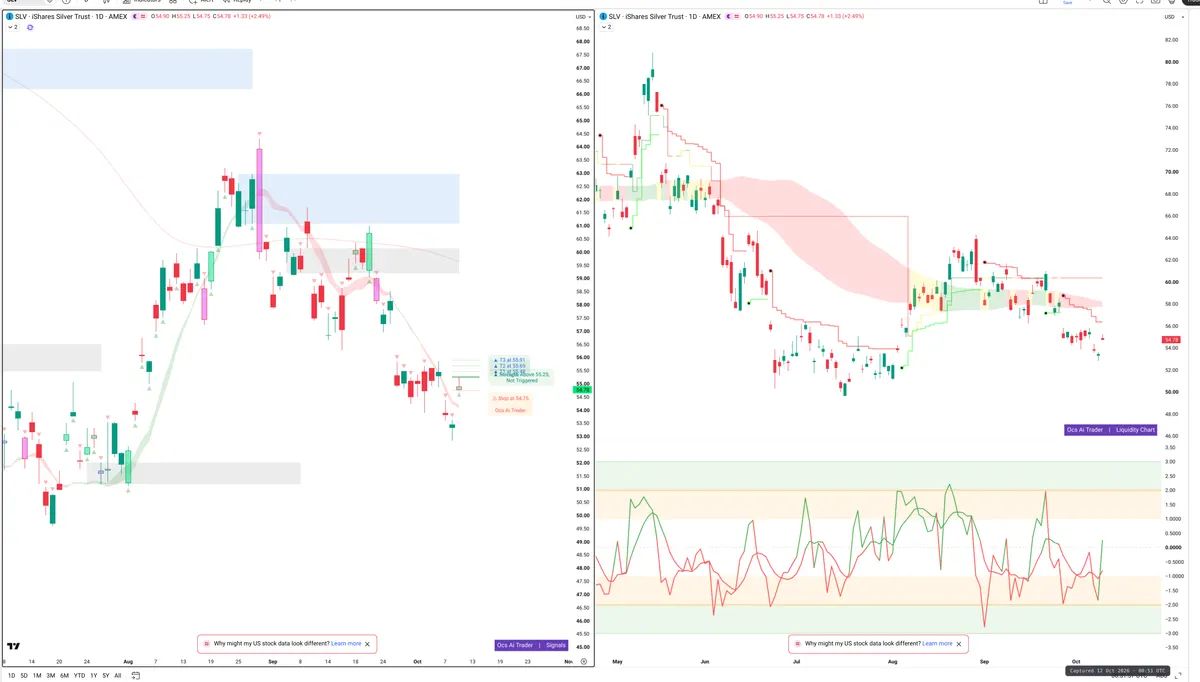Image resolution: width=1200 pixels, height=682 pixels.
Task: Click the Ocs Ai Trader Signals label
Action: [531, 645]
